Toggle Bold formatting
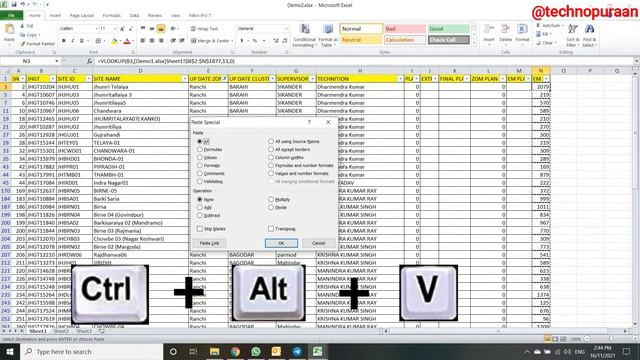Screen dimensions: 640x360 64,41
